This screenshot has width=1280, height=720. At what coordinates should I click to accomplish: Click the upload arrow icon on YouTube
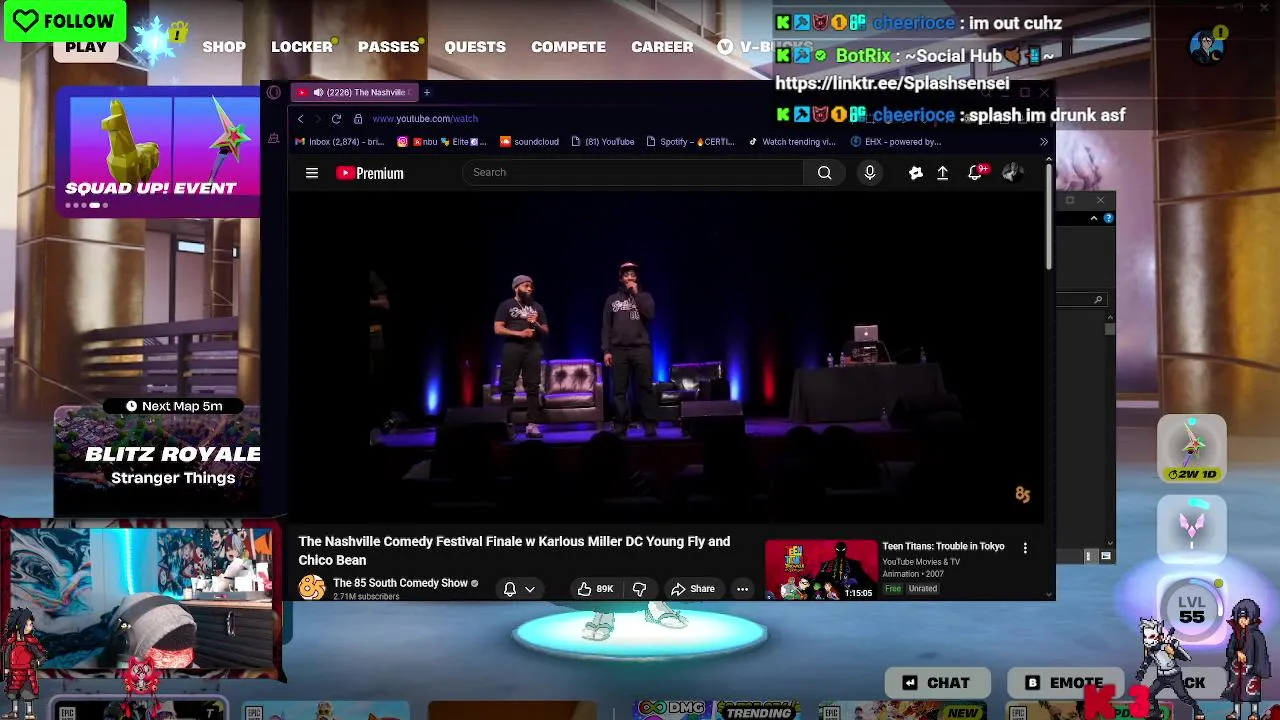click(x=942, y=173)
